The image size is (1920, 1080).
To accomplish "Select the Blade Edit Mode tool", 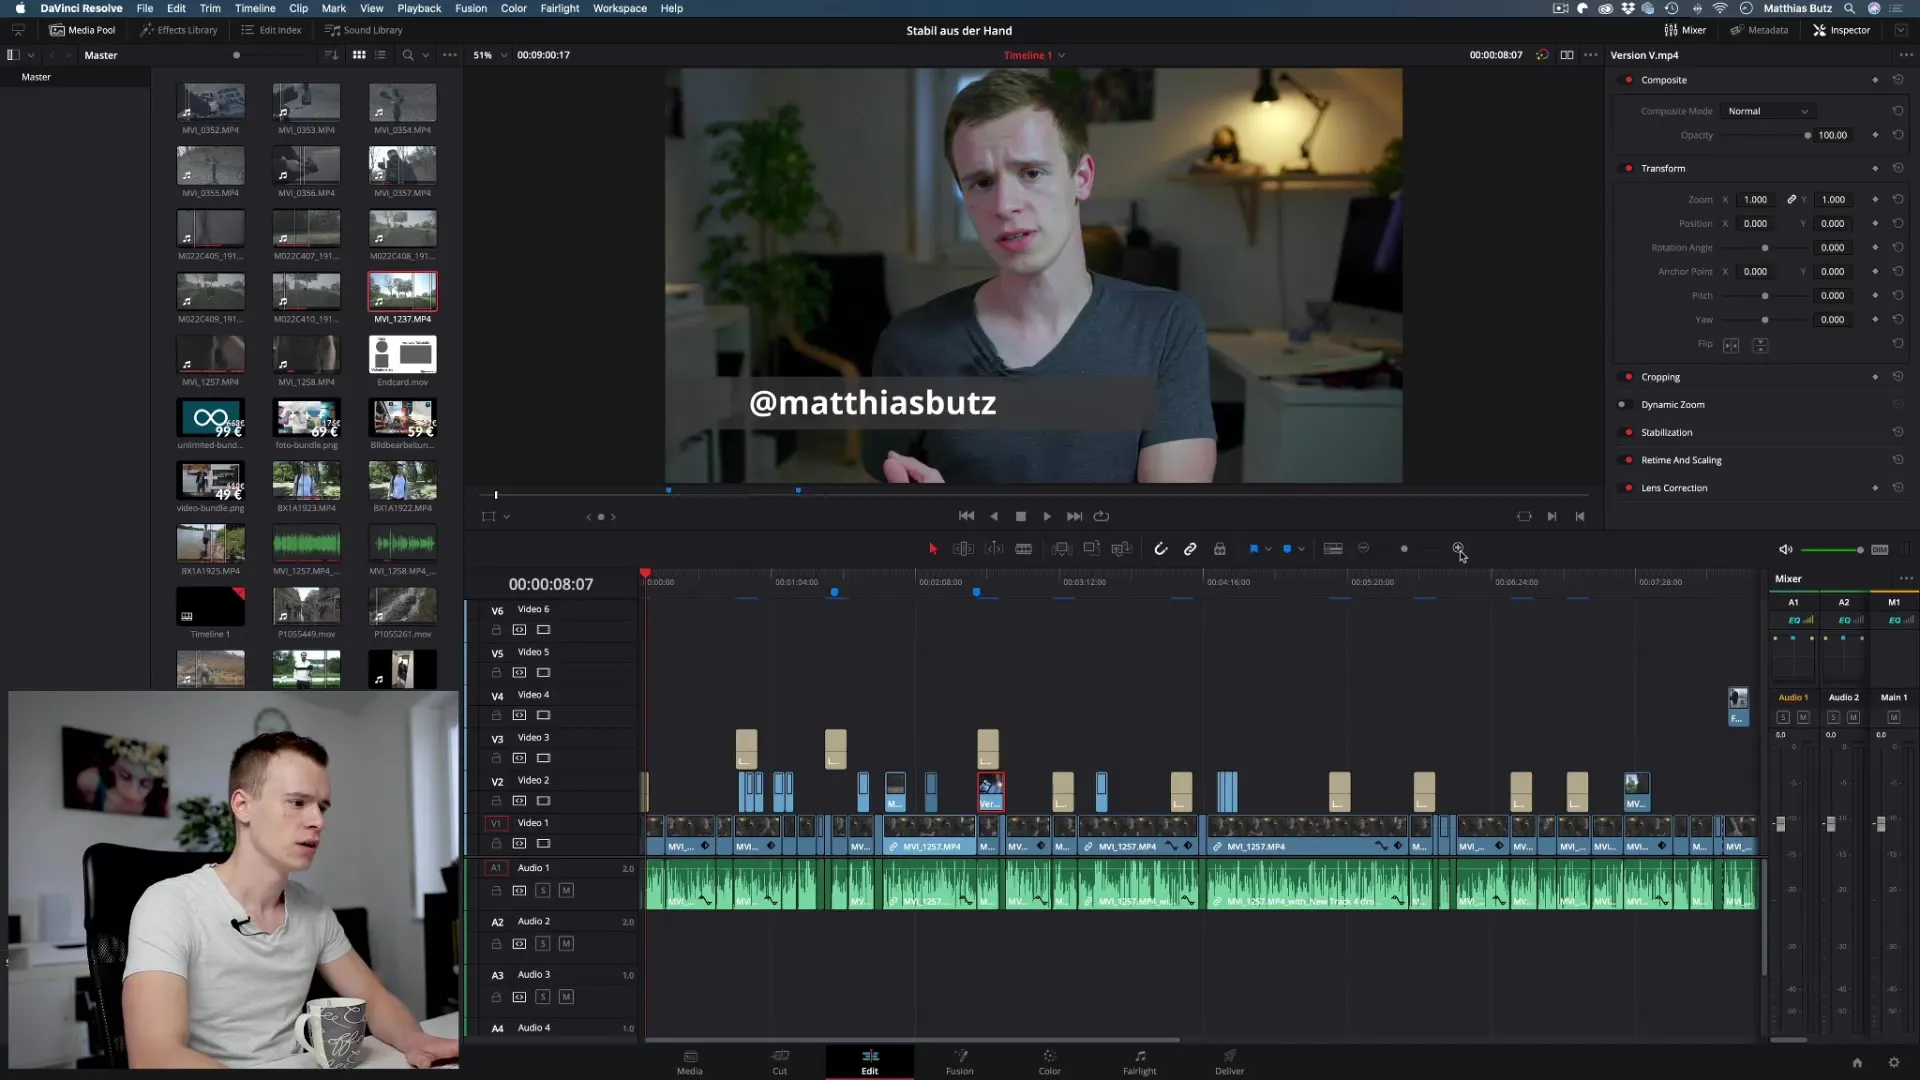I will coord(1024,549).
